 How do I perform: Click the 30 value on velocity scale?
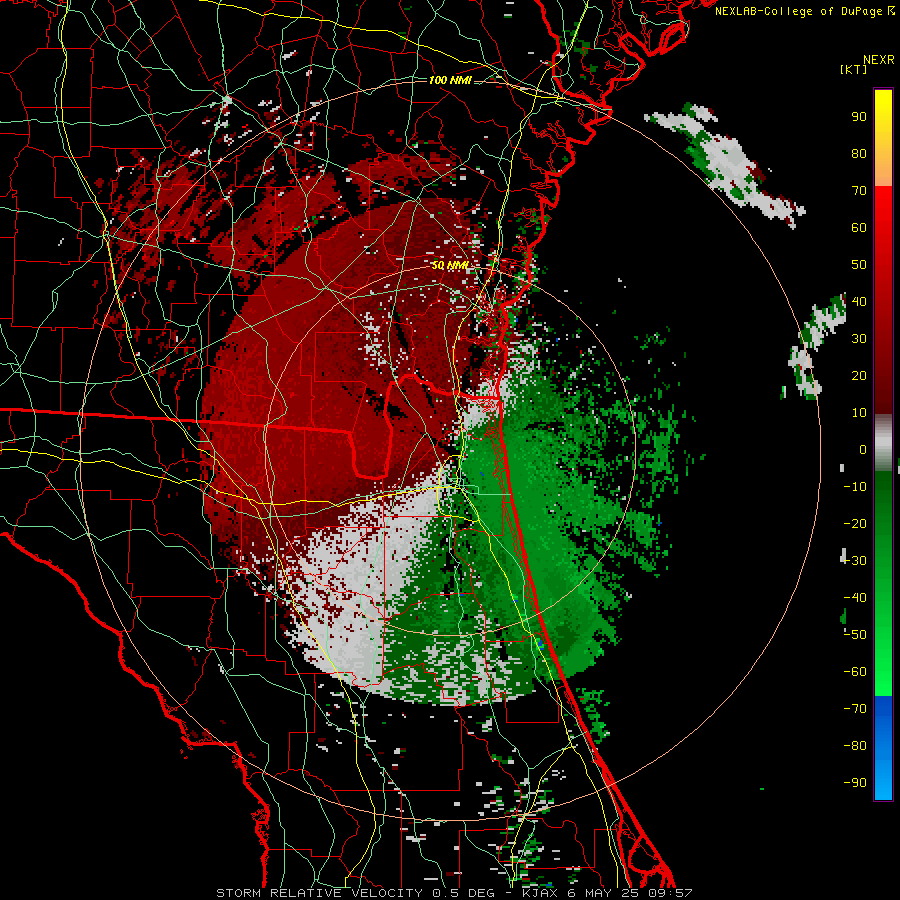point(859,339)
